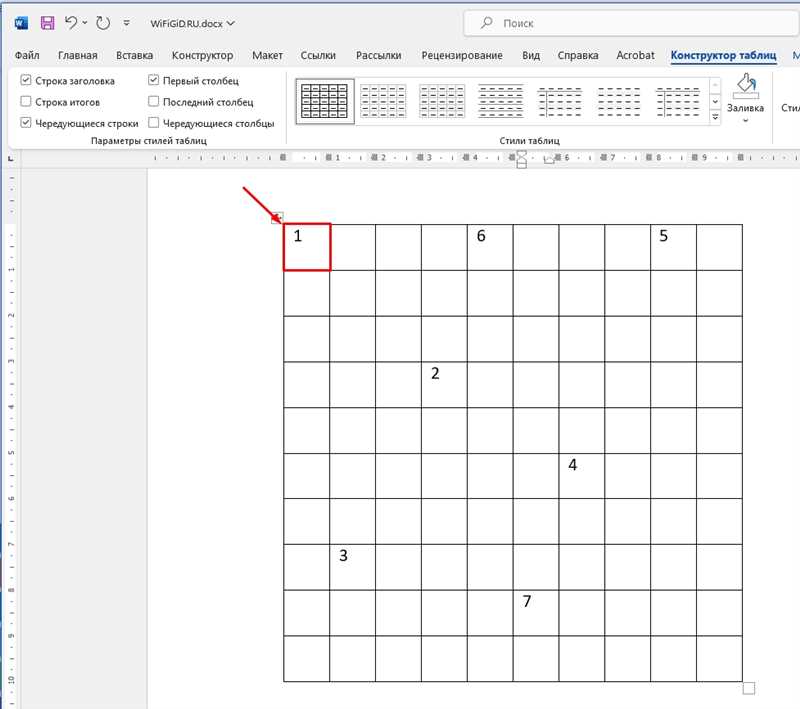Apply the sixth table style thumbnail
This screenshot has width=800, height=709.
618,101
